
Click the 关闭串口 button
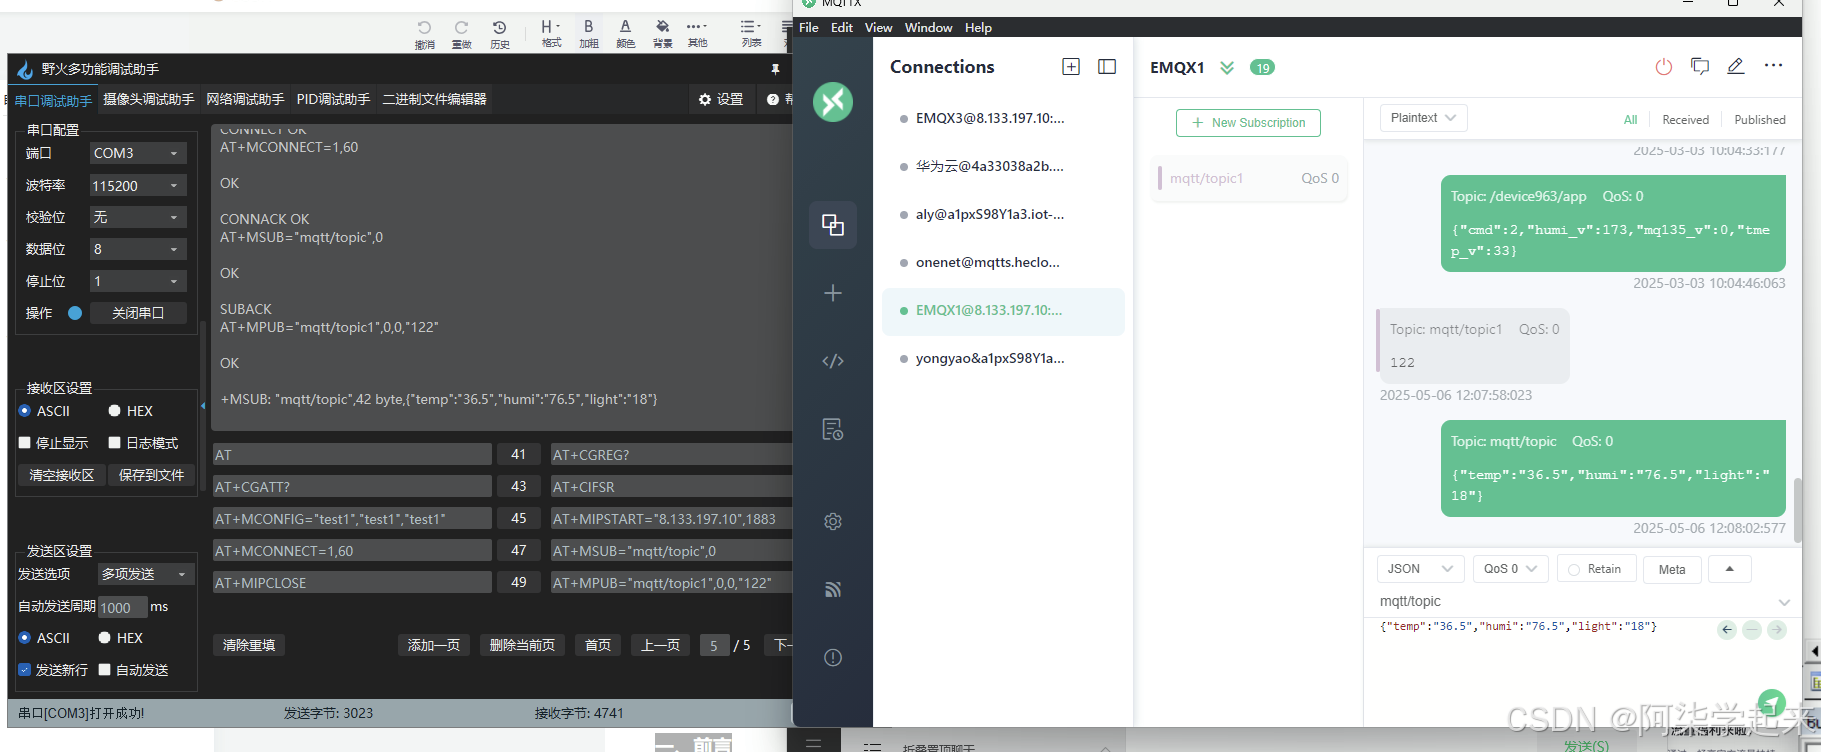coord(138,313)
